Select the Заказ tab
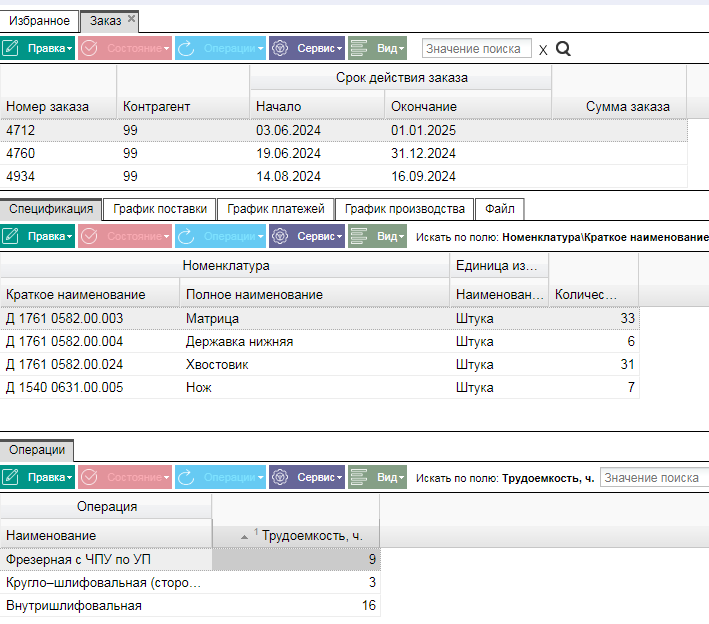709x624 pixels. click(x=105, y=21)
